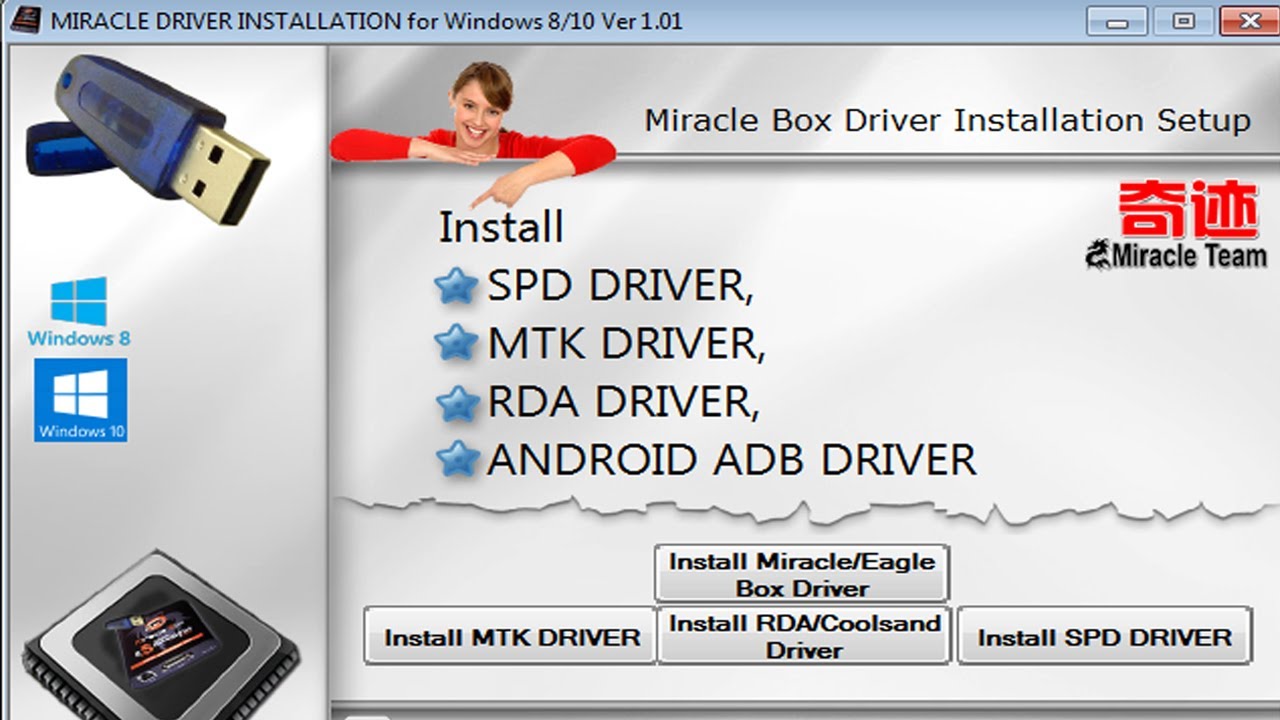Click 'Miracle Box Driver Installation Setup' heading
The width and height of the screenshot is (1280, 720).
coord(947,121)
